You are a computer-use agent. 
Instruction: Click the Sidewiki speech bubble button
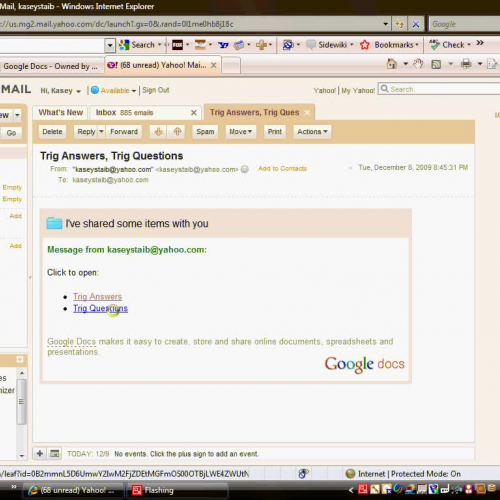[x=311, y=45]
